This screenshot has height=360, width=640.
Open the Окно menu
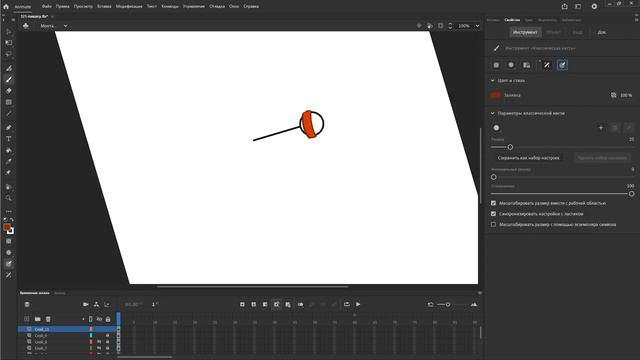(x=234, y=7)
